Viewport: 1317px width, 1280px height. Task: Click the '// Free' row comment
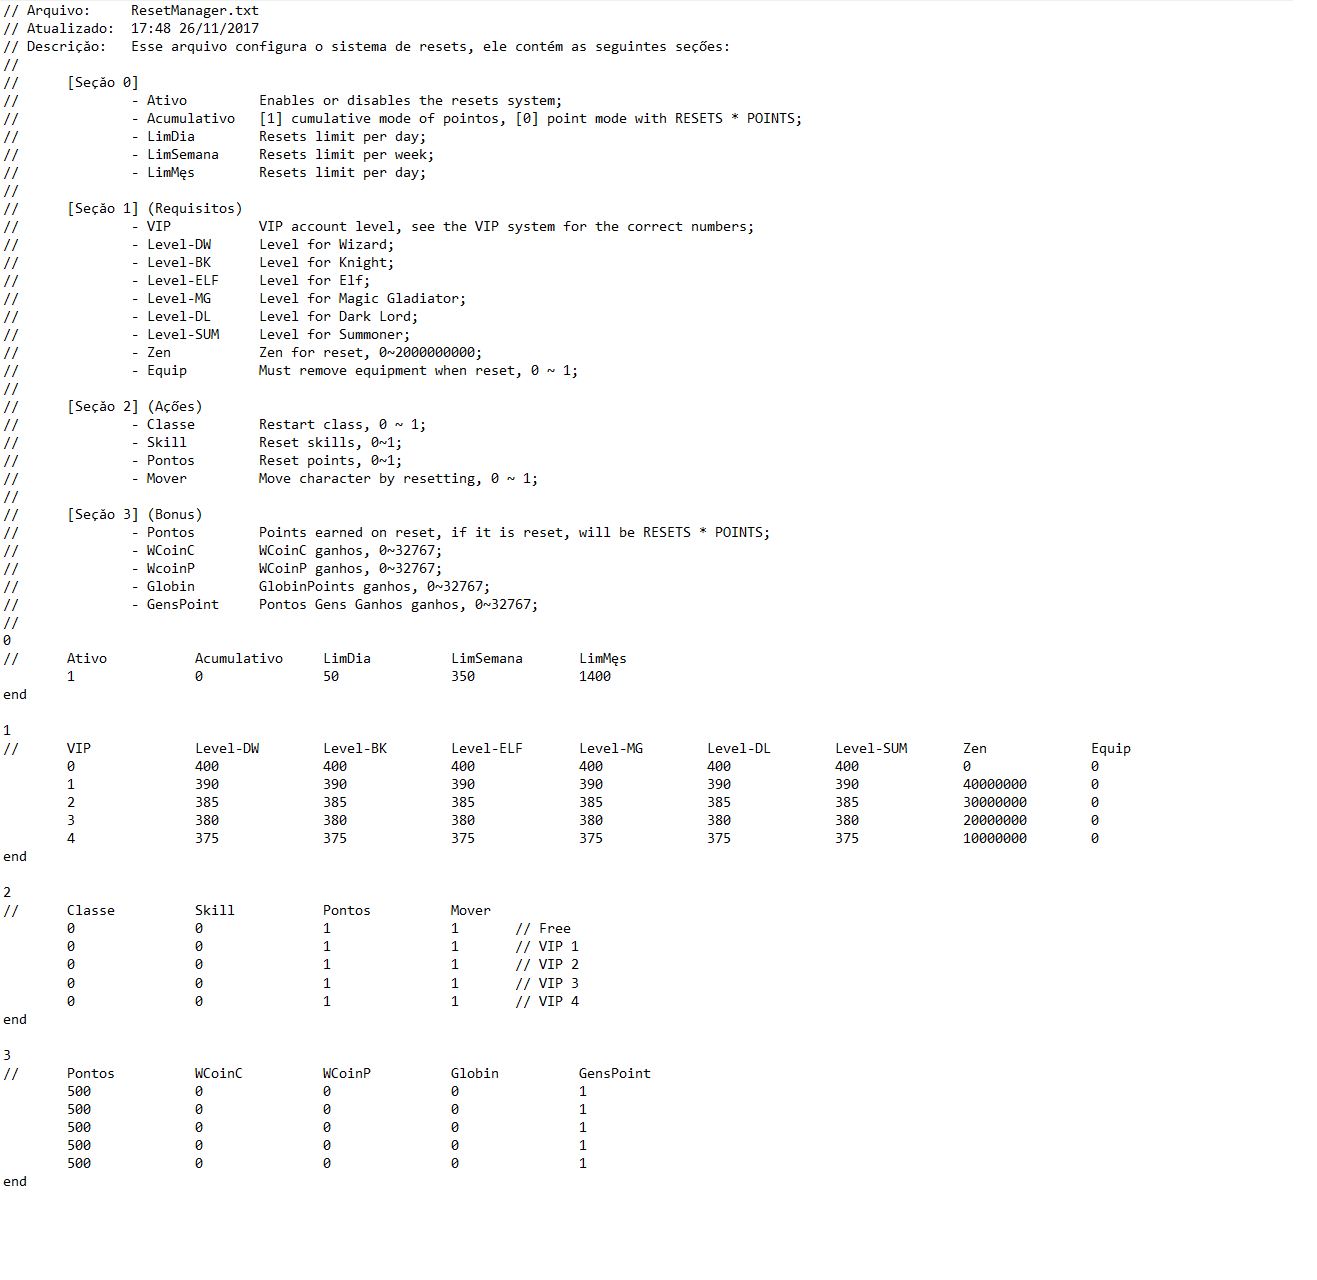(x=543, y=929)
